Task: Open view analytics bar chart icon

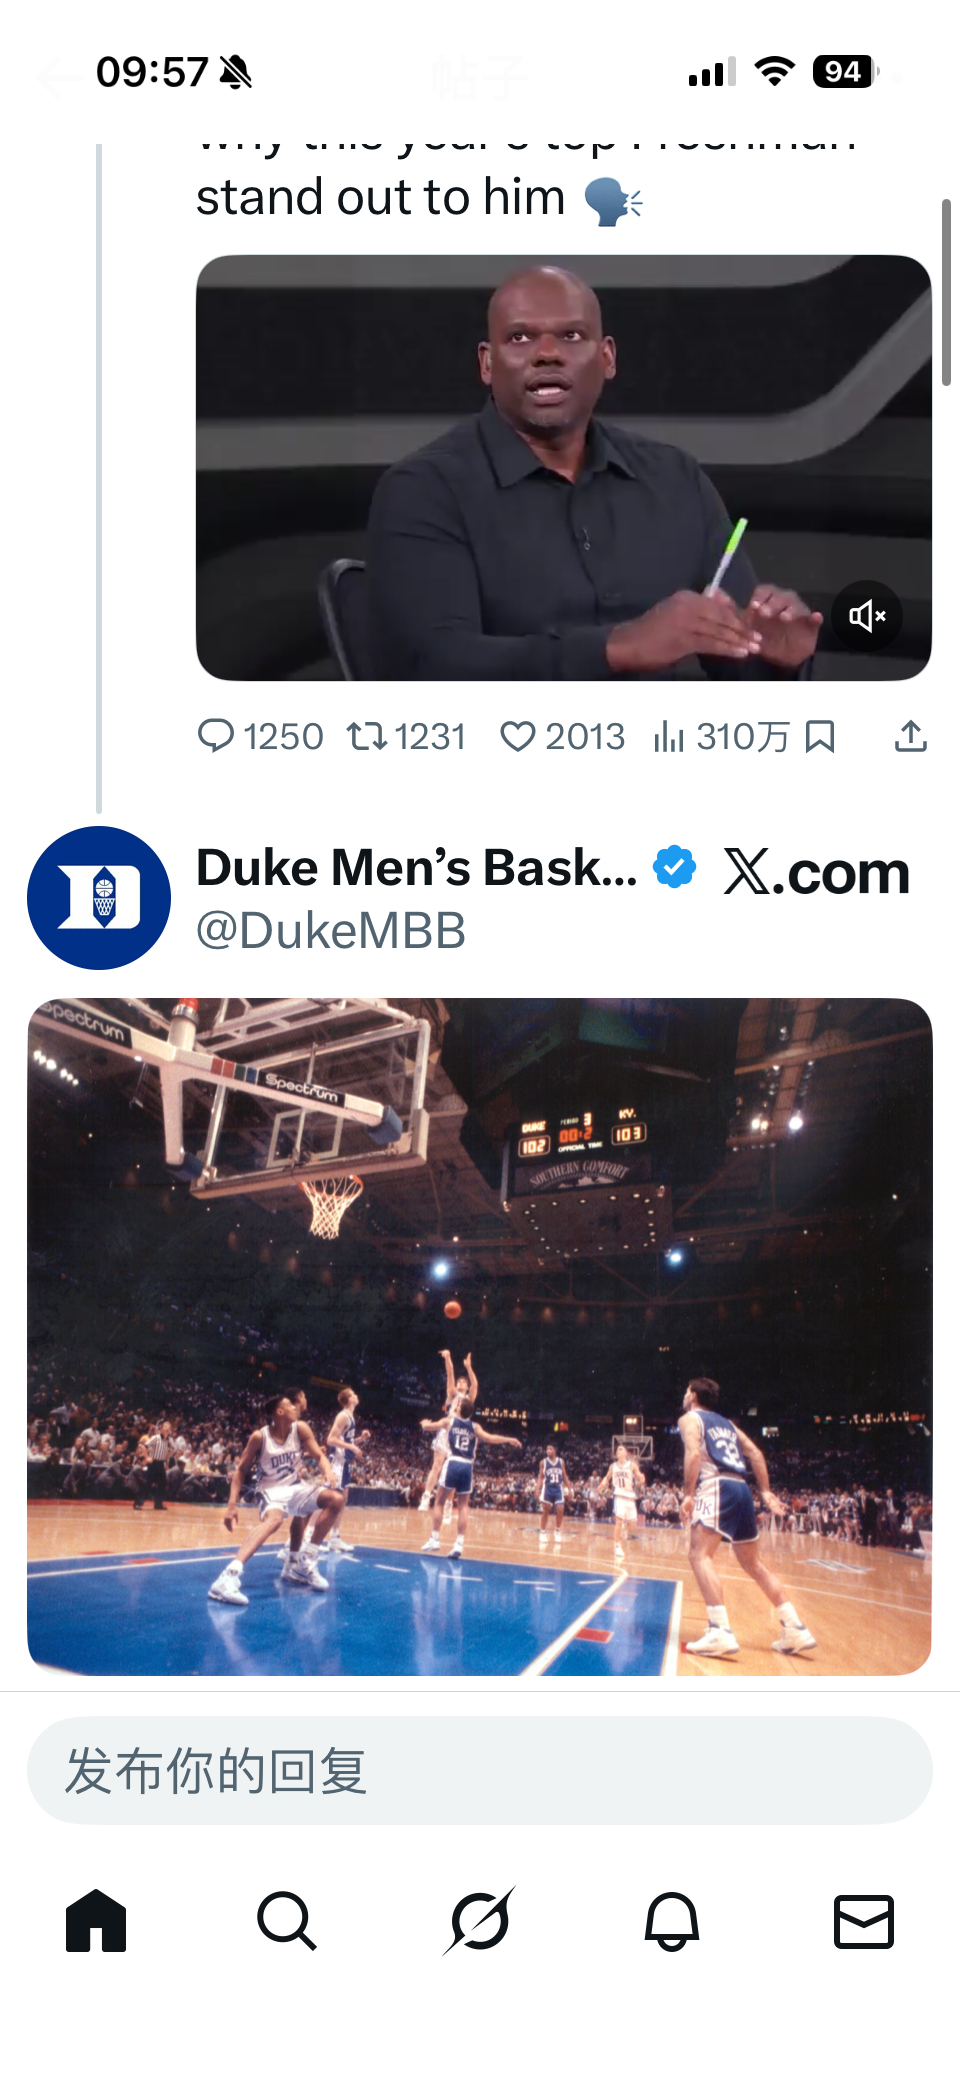Action: point(669,738)
